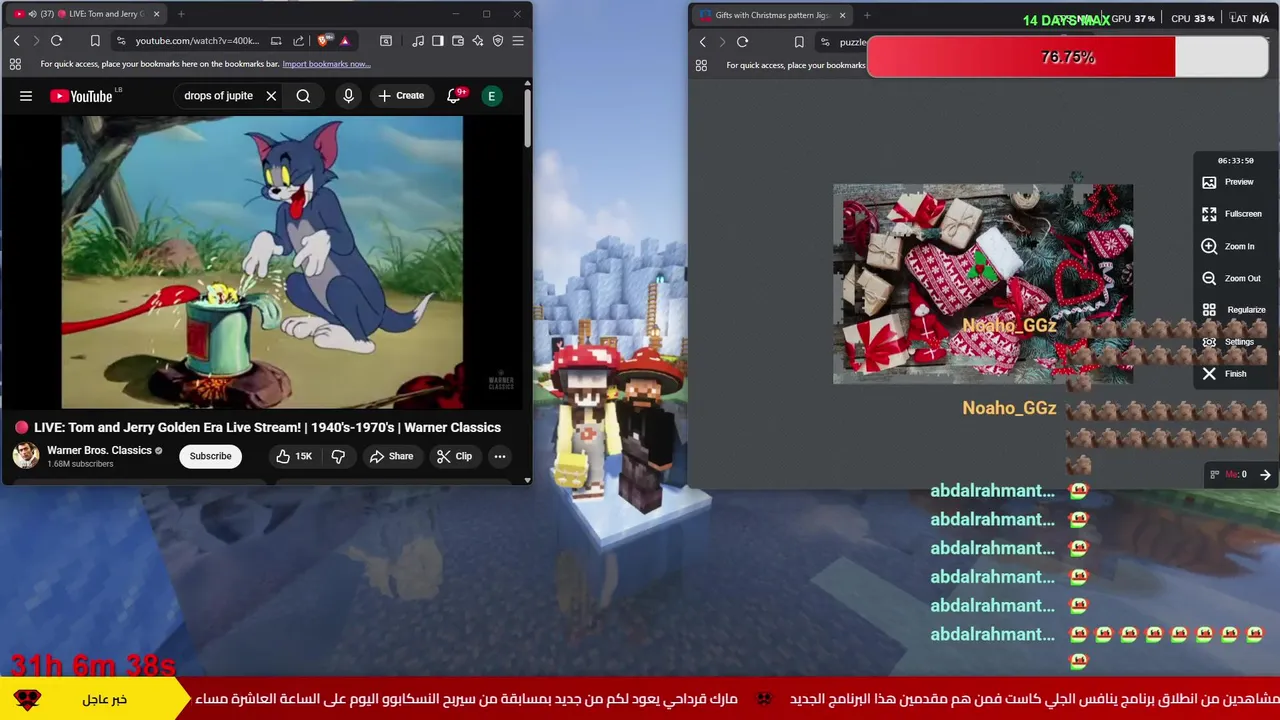The width and height of the screenshot is (1280, 720).
Task: Run YouTube search with magnifier button
Action: point(303,96)
